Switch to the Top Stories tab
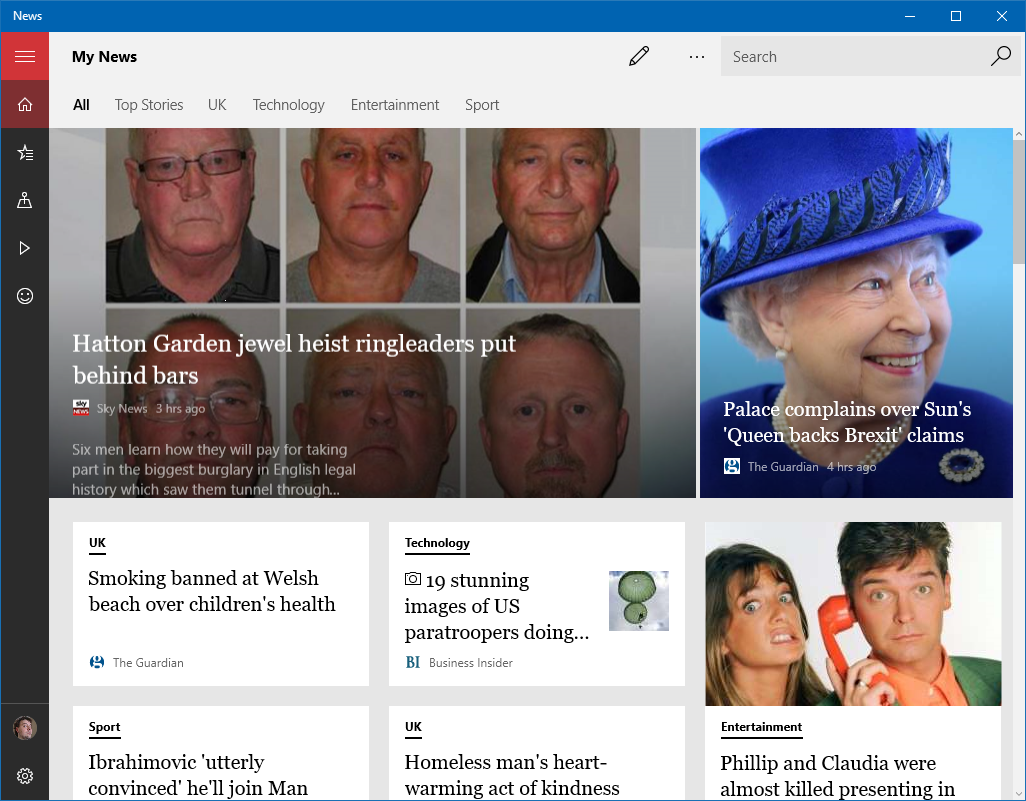1026x801 pixels. 149,105
